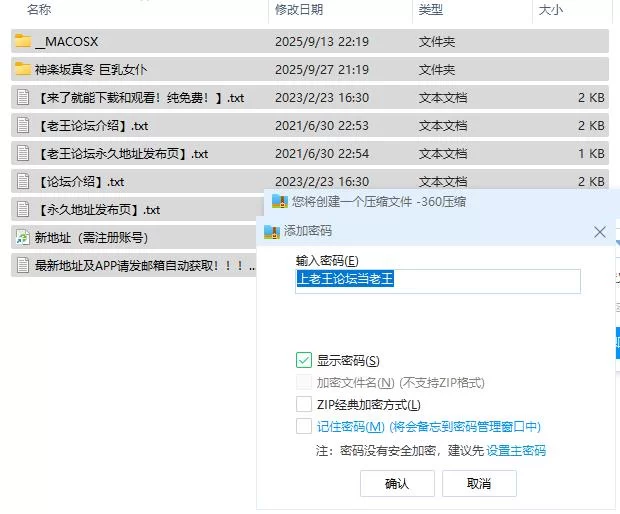Click the 显示密码(S) label text
Viewport: 620px width, 514px height.
pos(348,361)
